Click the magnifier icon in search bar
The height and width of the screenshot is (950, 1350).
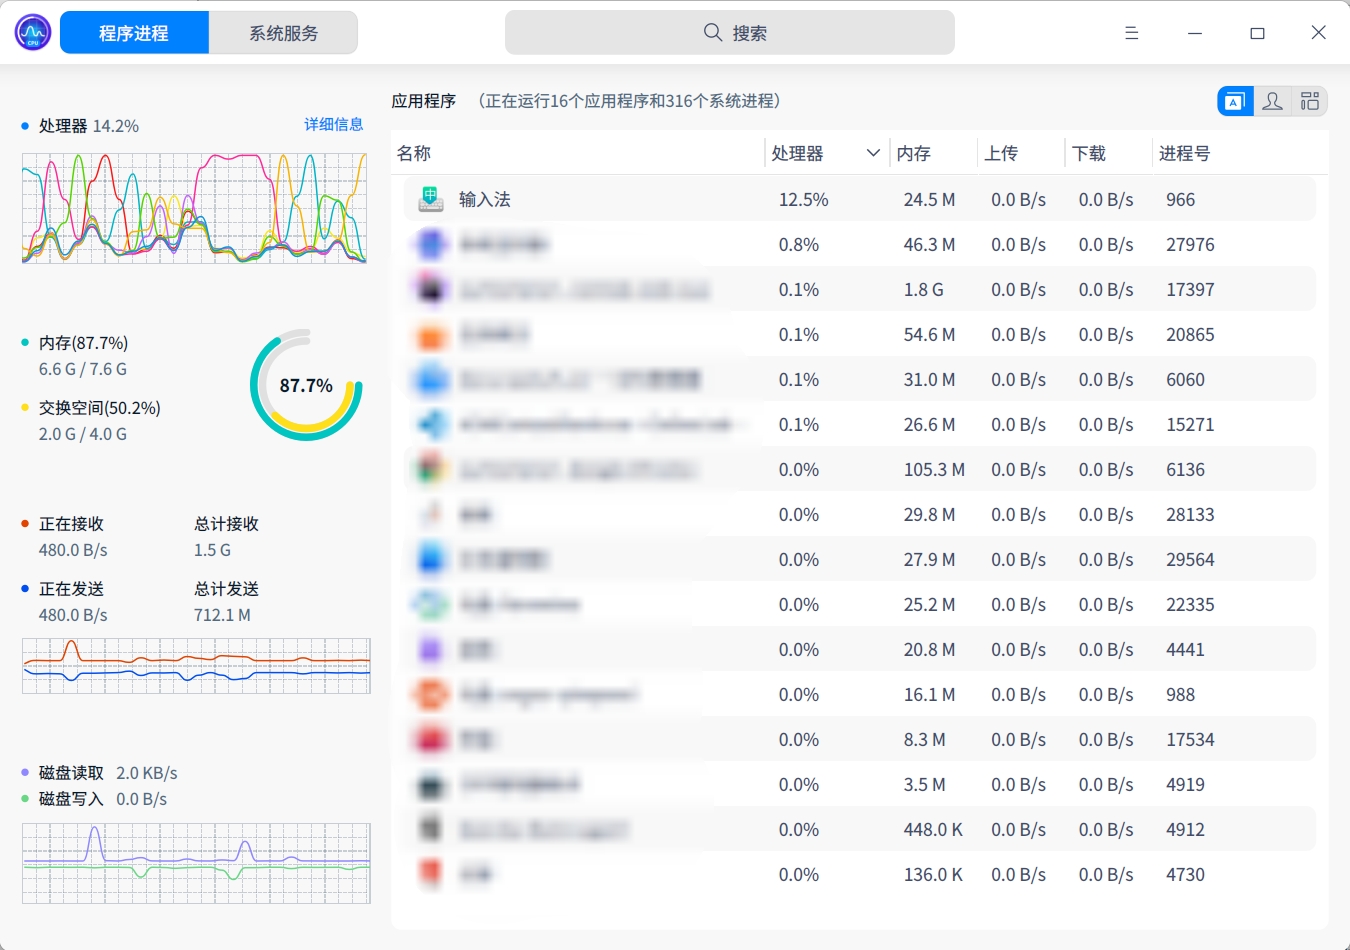pos(712,33)
